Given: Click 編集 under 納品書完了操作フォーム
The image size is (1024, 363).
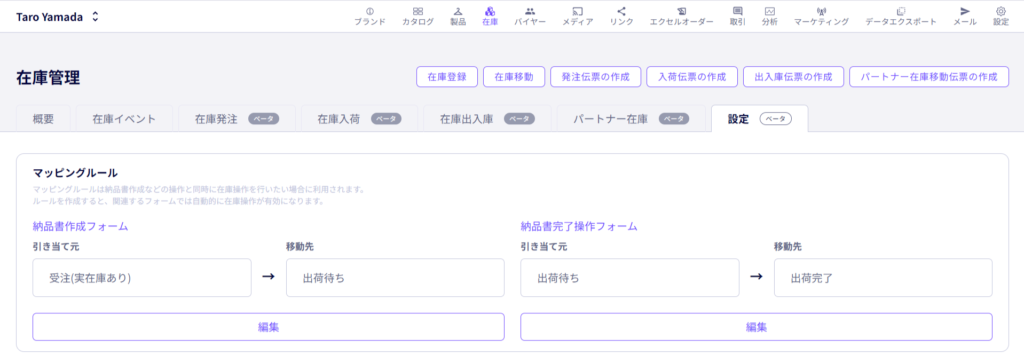Looking at the screenshot, I should click(756, 327).
